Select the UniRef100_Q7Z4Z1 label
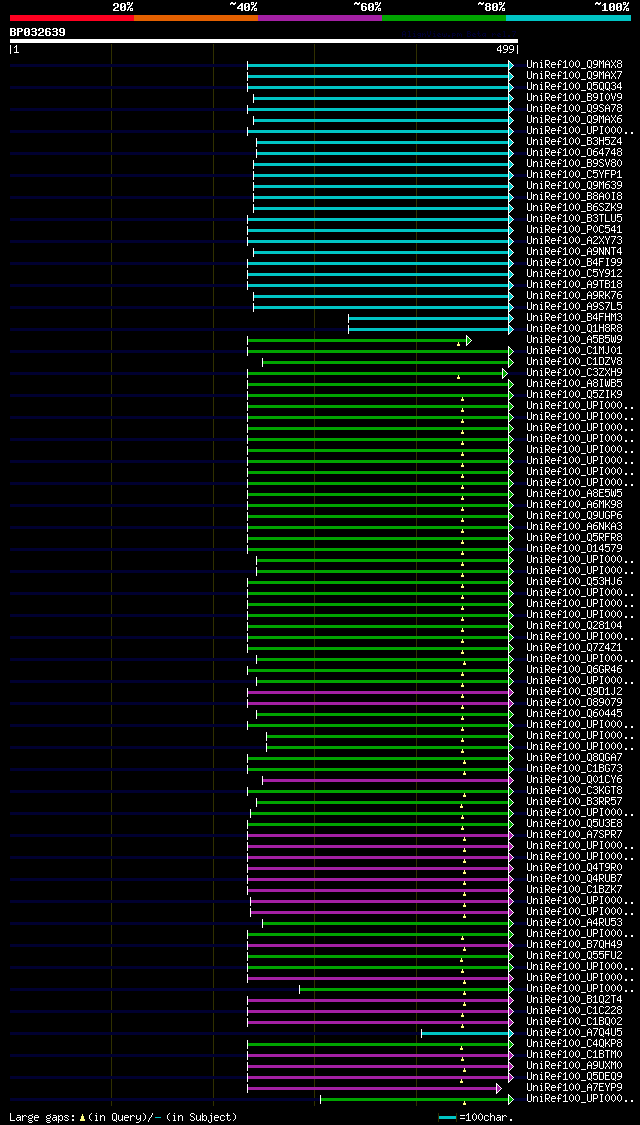The width and height of the screenshot is (640, 1125). click(574, 648)
